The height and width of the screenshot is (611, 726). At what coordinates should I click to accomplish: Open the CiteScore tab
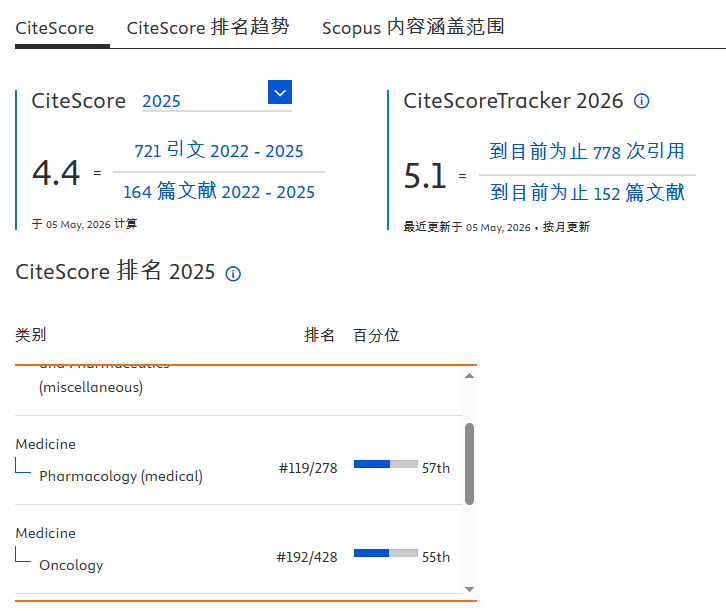(55, 28)
